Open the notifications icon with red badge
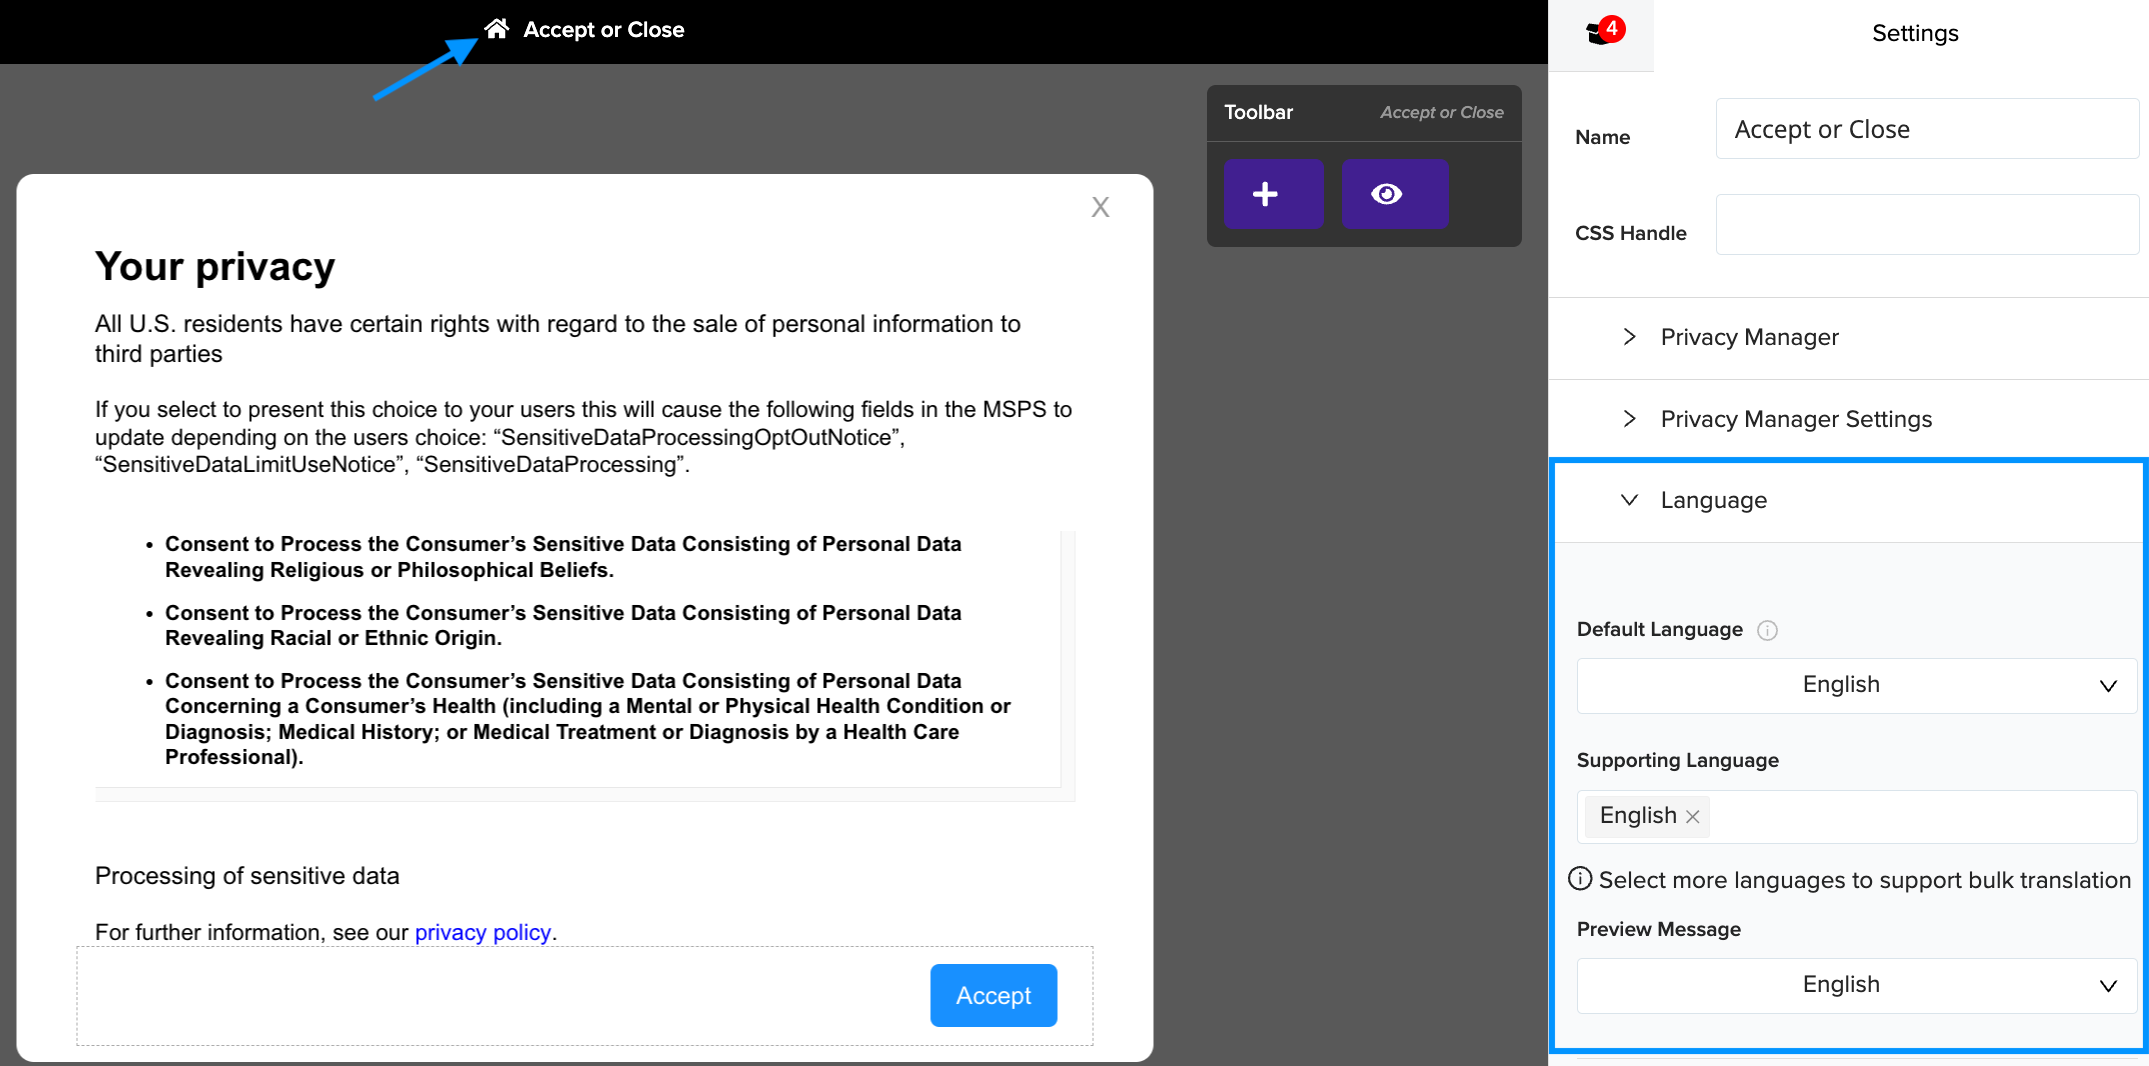 [x=1603, y=32]
